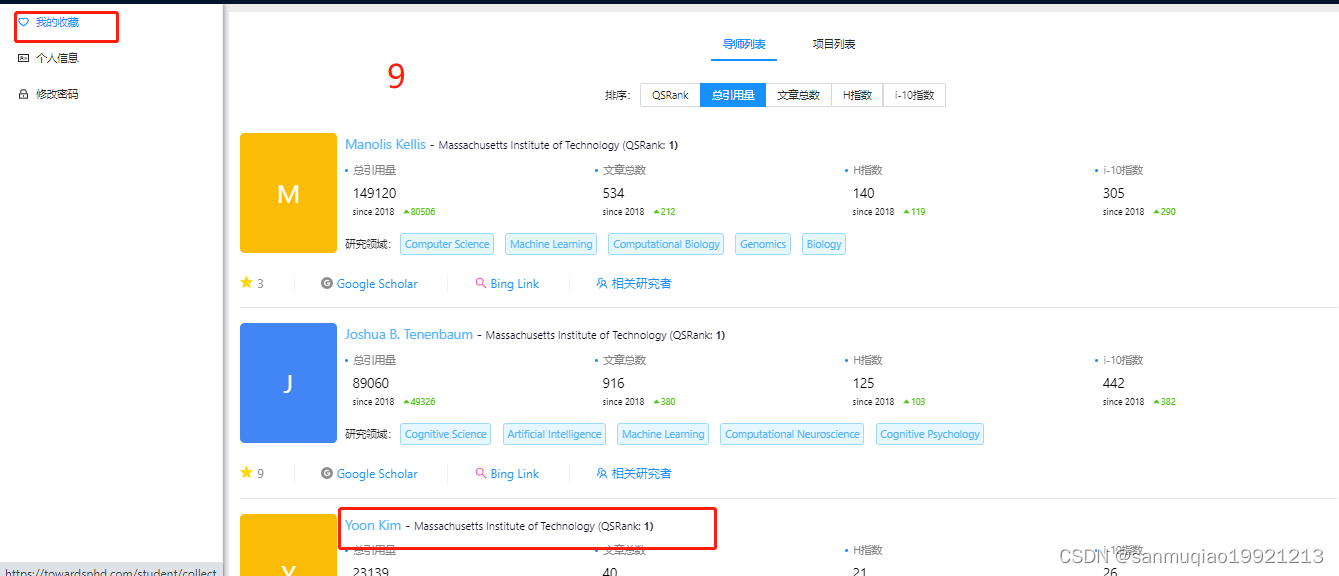Open Joshua B. Tenenbaum profile link

[x=409, y=334]
